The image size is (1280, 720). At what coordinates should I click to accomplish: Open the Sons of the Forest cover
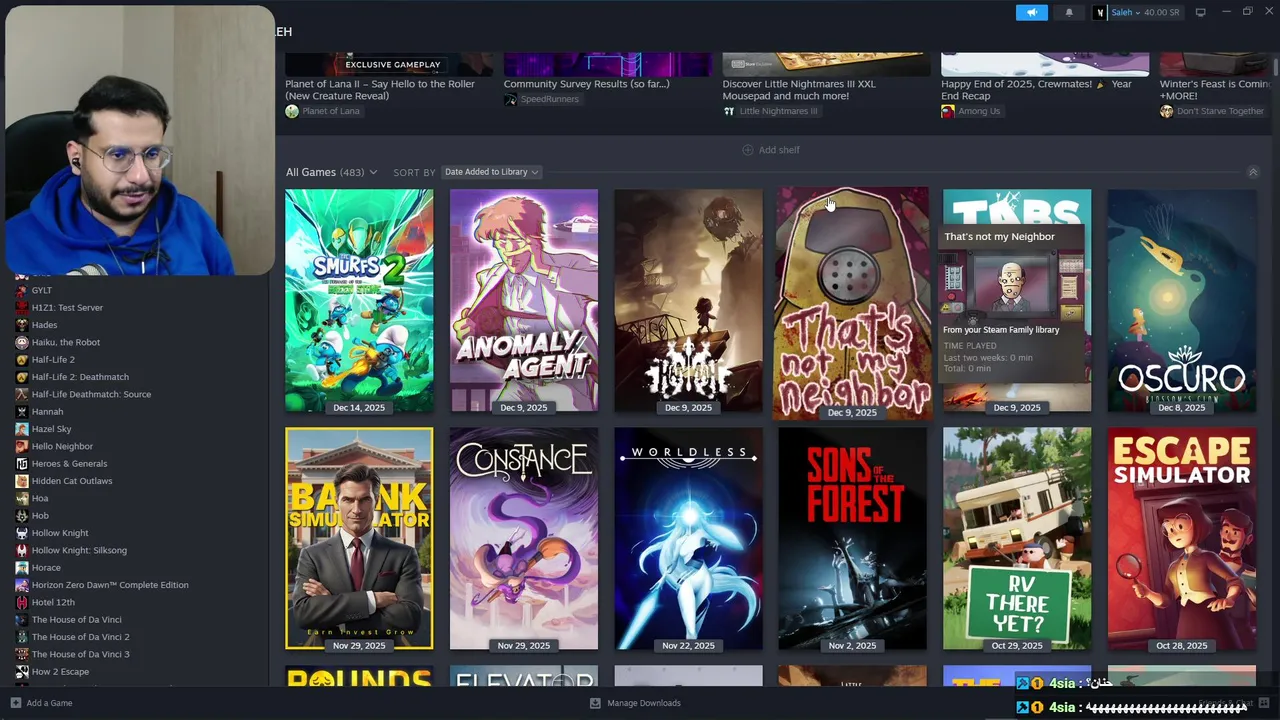853,538
